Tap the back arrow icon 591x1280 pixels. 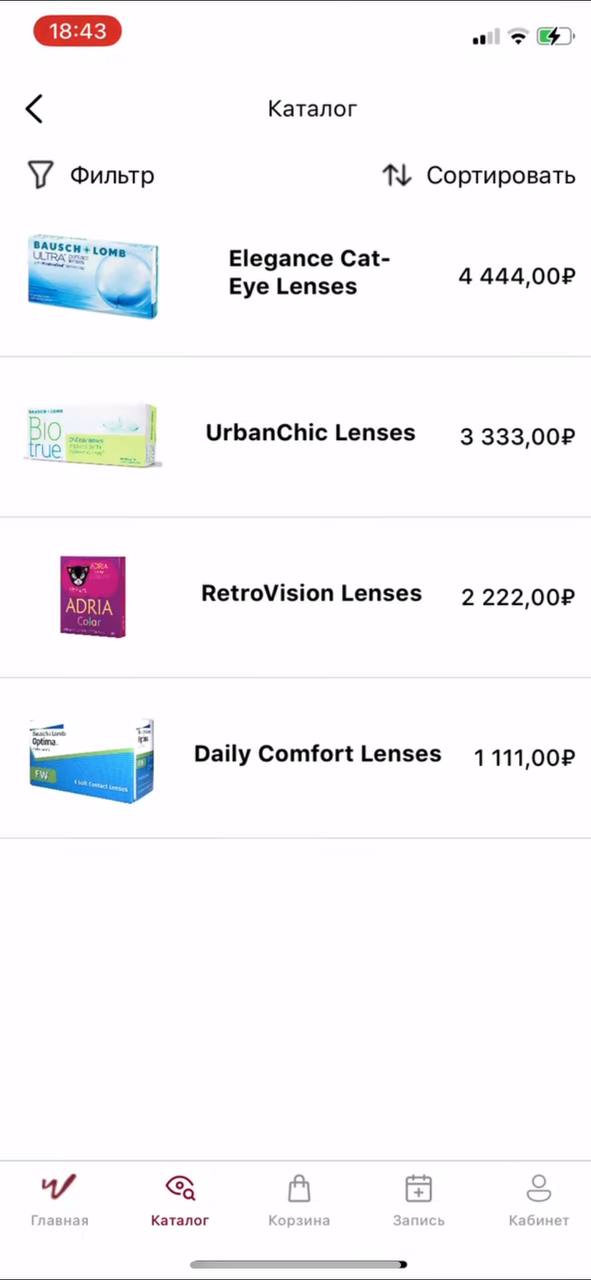pos(34,108)
